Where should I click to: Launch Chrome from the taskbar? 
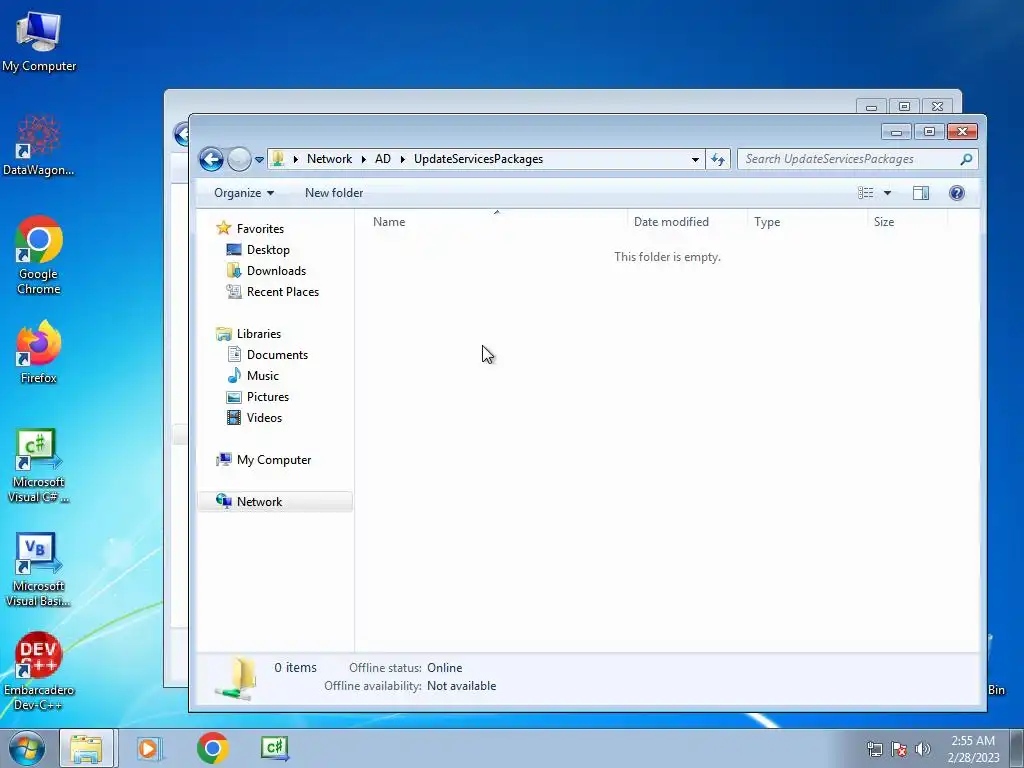click(212, 748)
